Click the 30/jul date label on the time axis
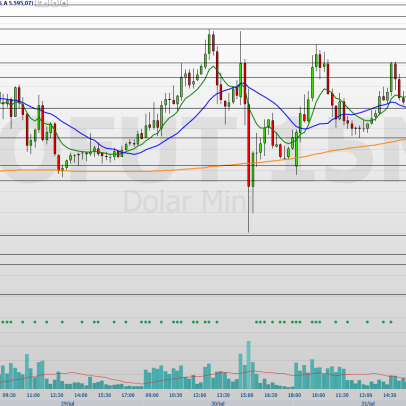The image size is (406, 406). pyautogui.click(x=217, y=403)
